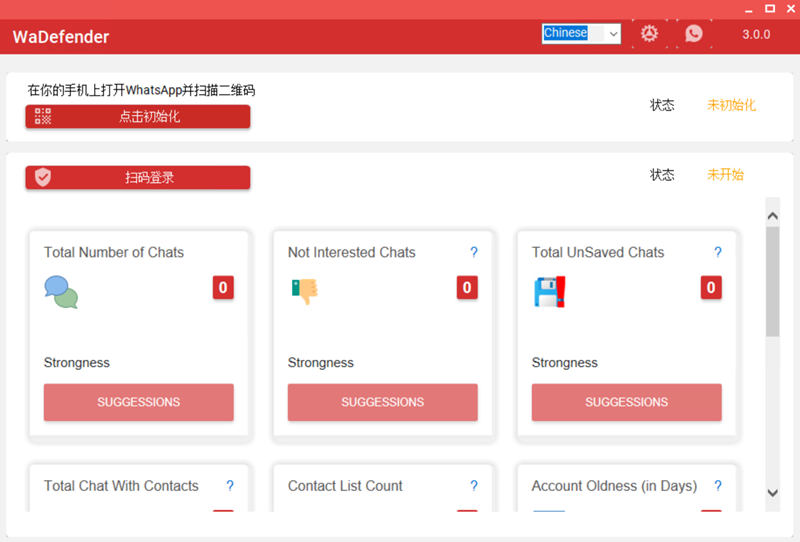This screenshot has height=542, width=800.
Task: Open the settings gear icon
Action: (x=649, y=34)
